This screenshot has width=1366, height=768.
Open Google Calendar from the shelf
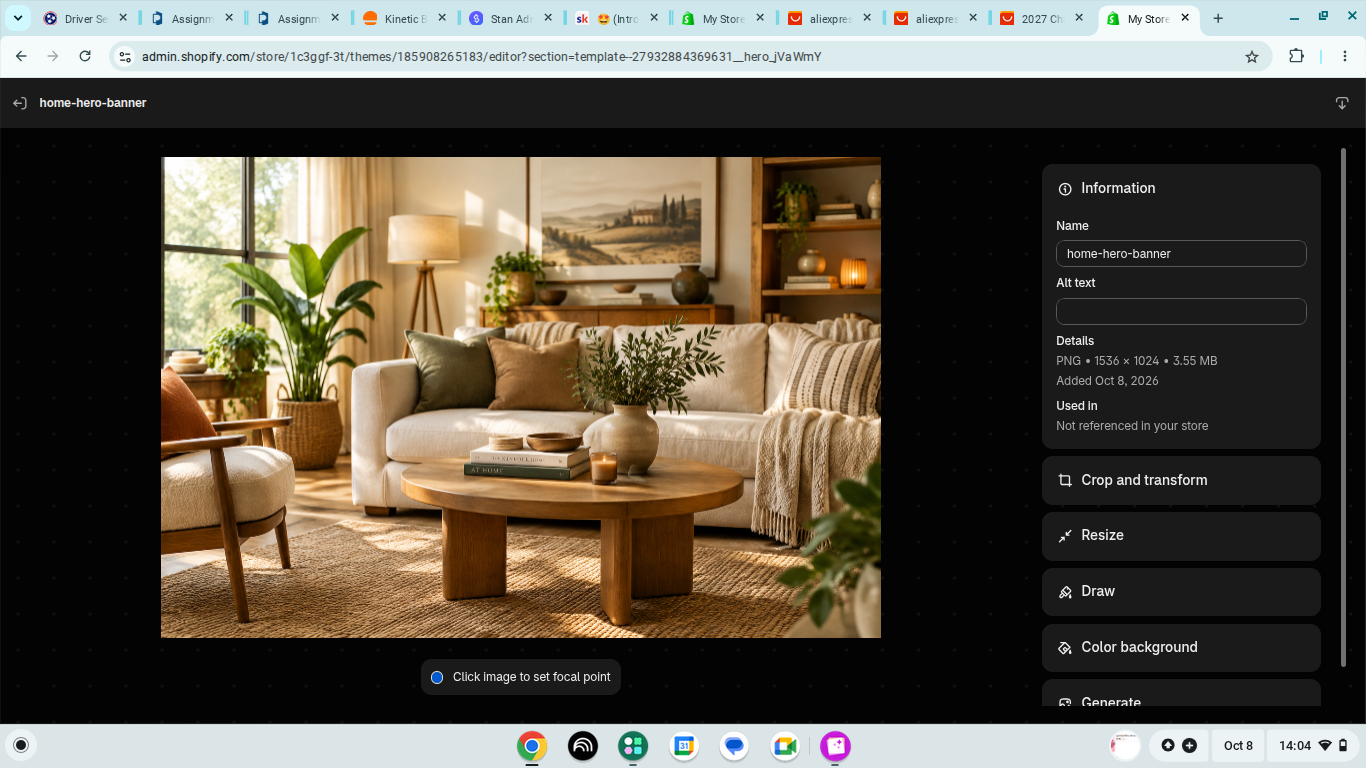tap(684, 746)
